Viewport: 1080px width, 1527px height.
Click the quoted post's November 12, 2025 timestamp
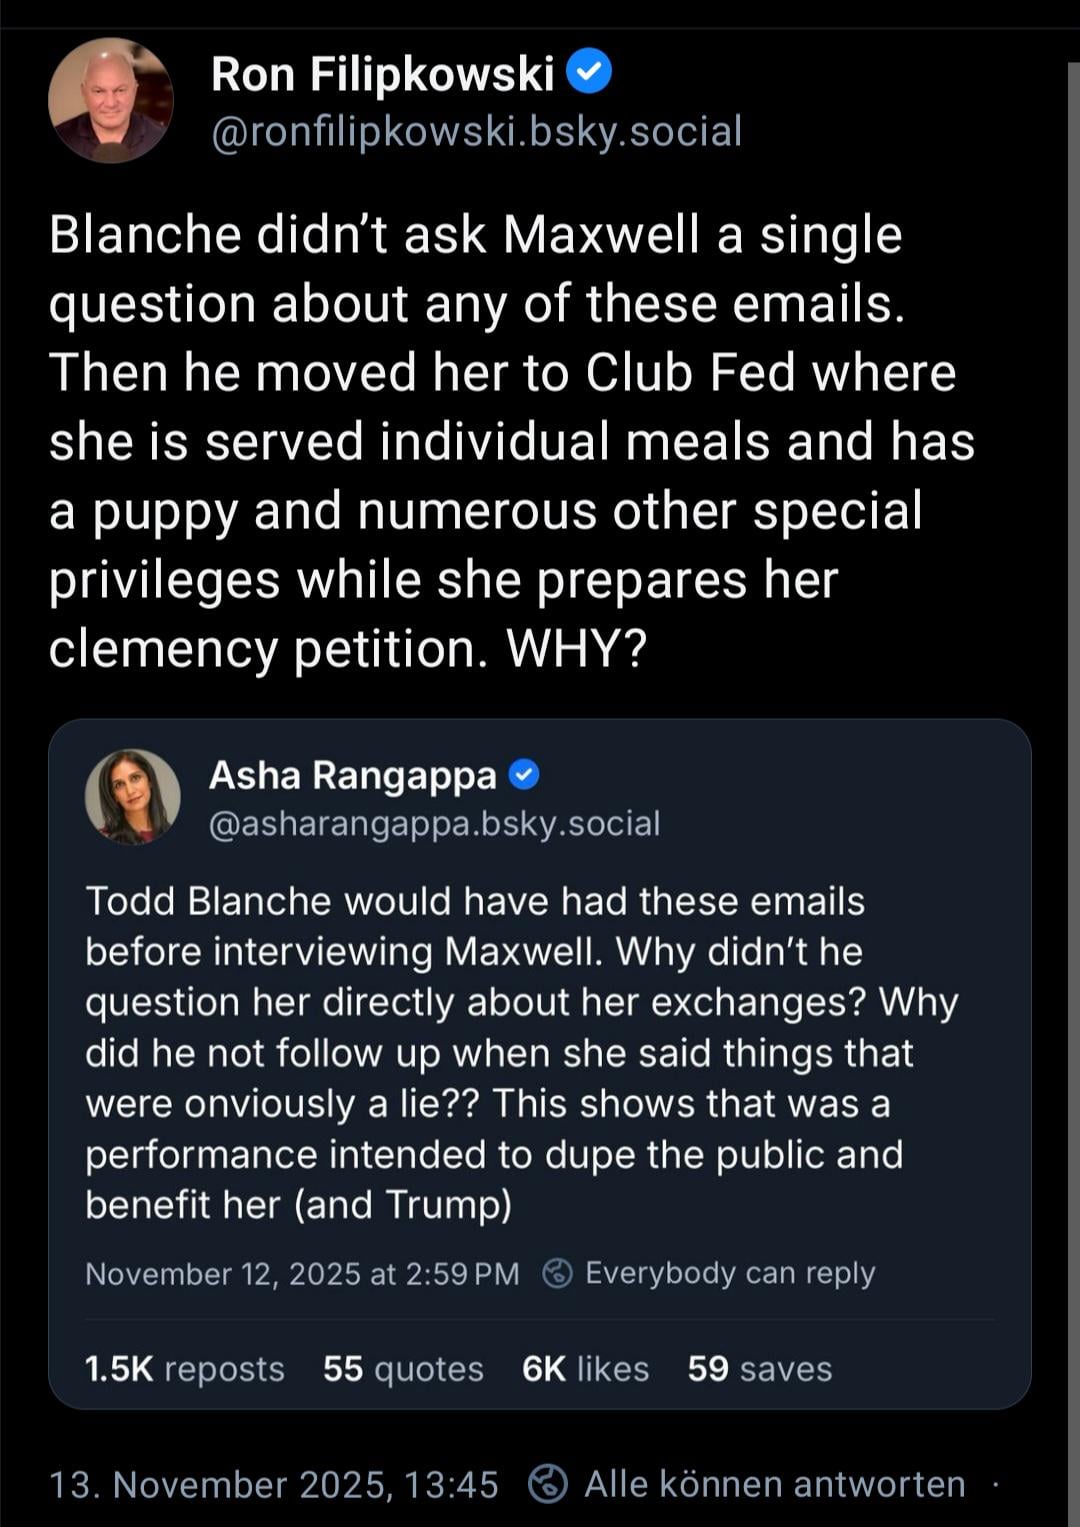click(x=302, y=1273)
